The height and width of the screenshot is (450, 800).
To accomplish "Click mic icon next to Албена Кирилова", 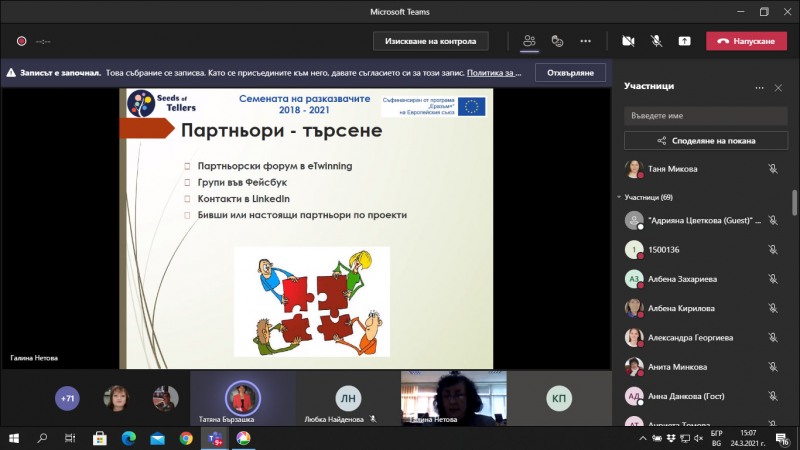I will [773, 308].
